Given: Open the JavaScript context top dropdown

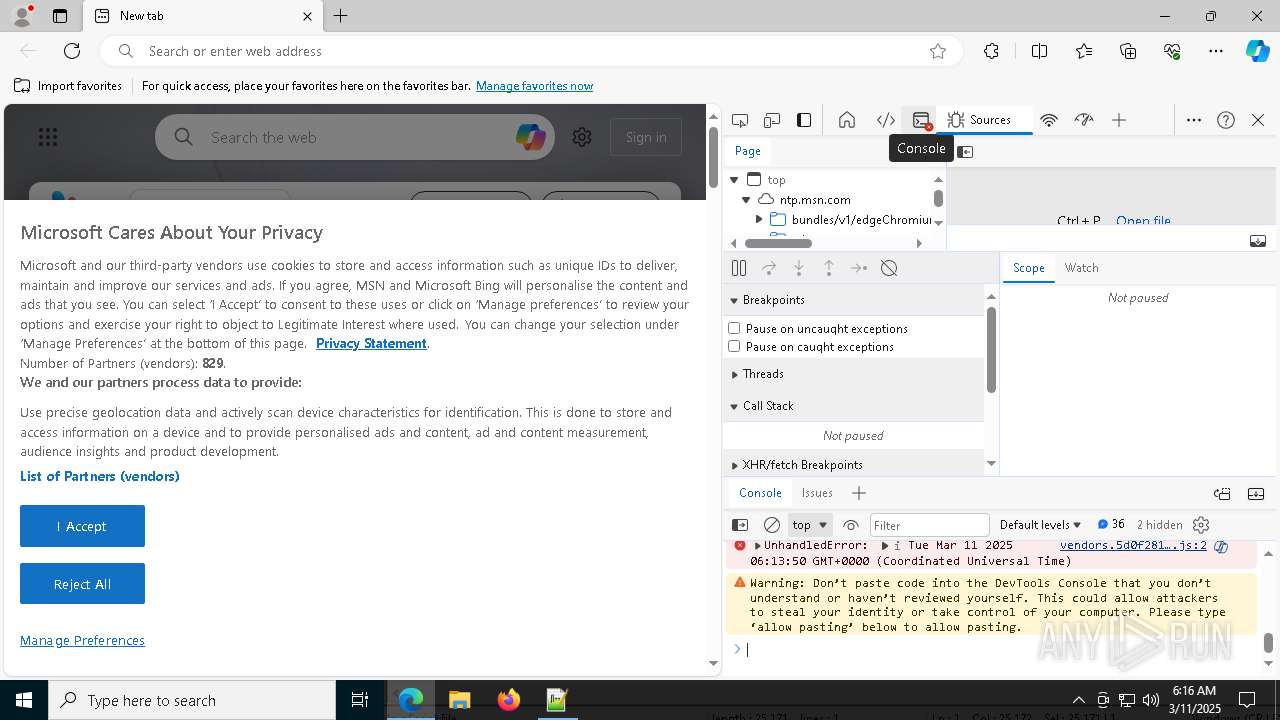Looking at the screenshot, I should coord(810,525).
